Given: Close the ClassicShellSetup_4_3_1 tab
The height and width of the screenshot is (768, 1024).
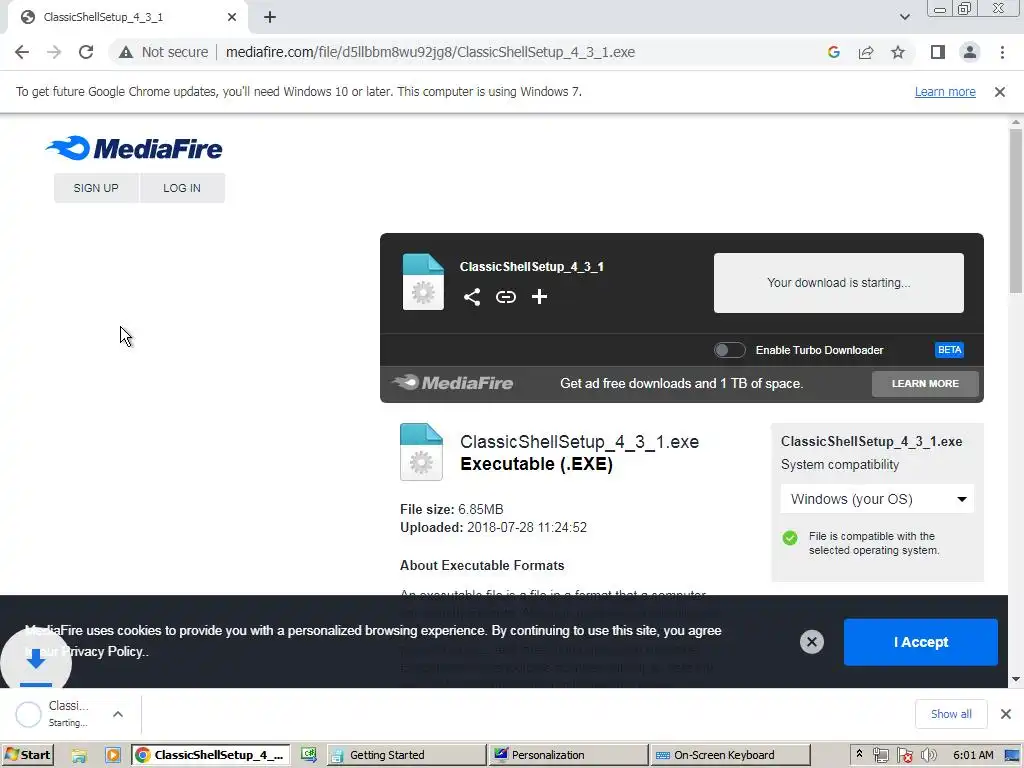Looking at the screenshot, I should 232,18.
